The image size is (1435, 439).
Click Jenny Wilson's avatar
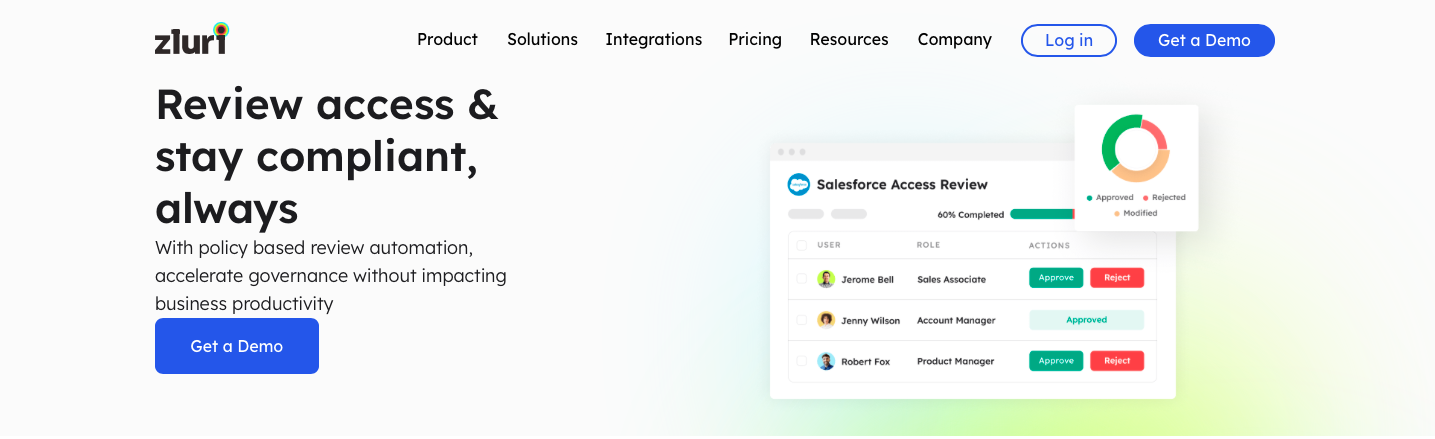coord(826,320)
